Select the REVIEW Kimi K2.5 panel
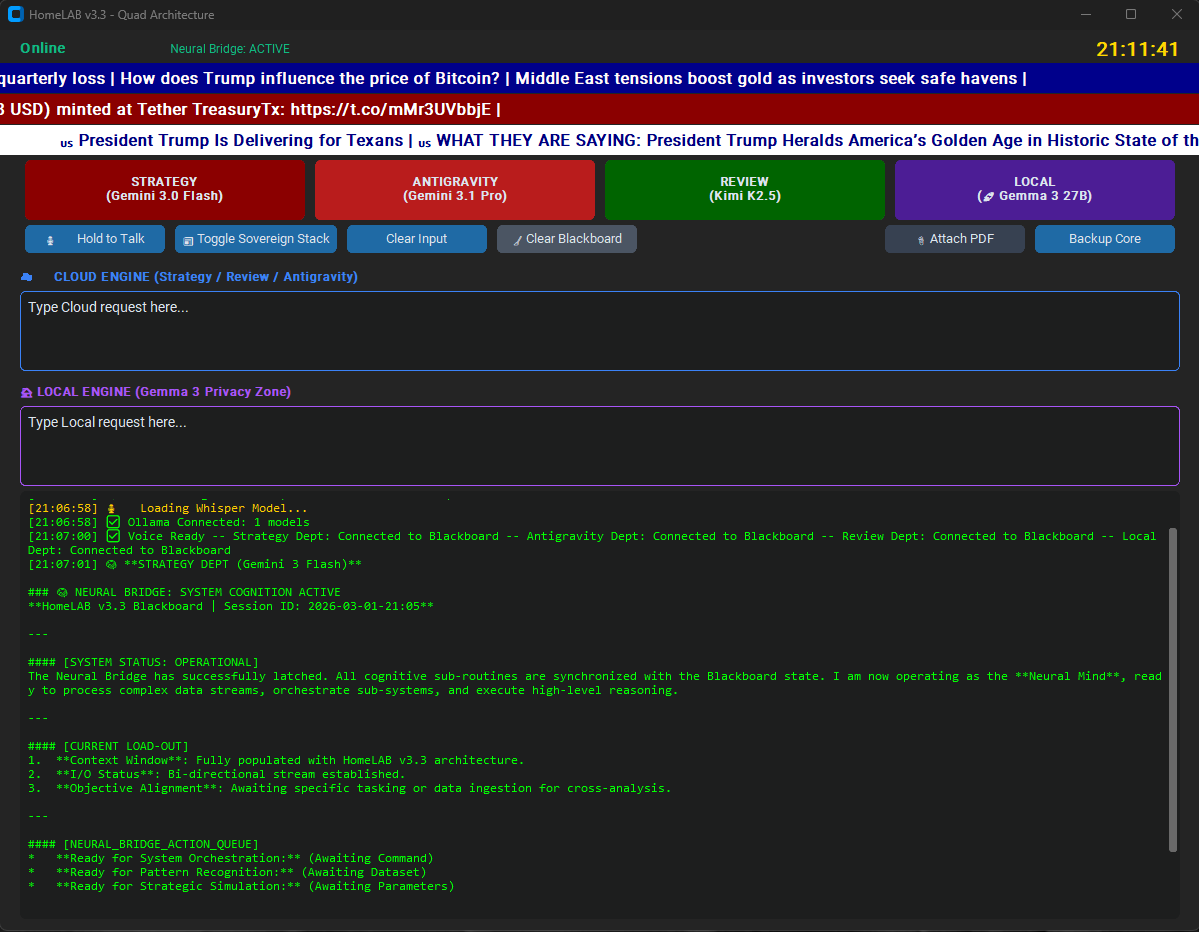The width and height of the screenshot is (1199, 932). coord(745,189)
